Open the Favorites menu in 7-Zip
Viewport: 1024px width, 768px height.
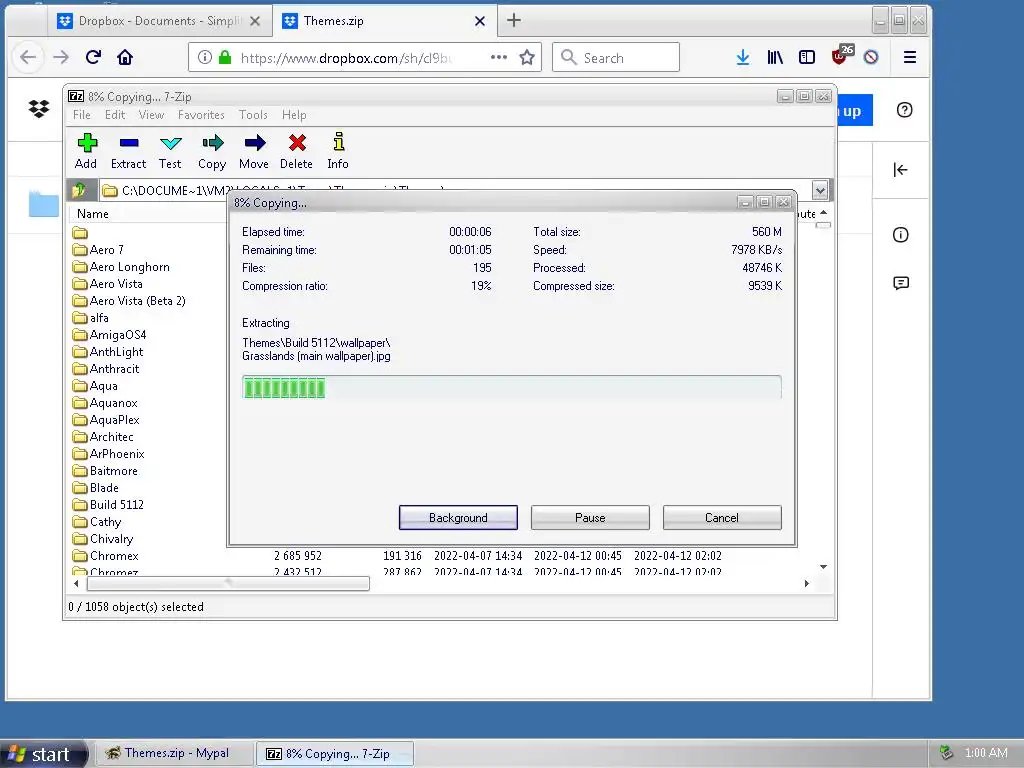click(201, 115)
